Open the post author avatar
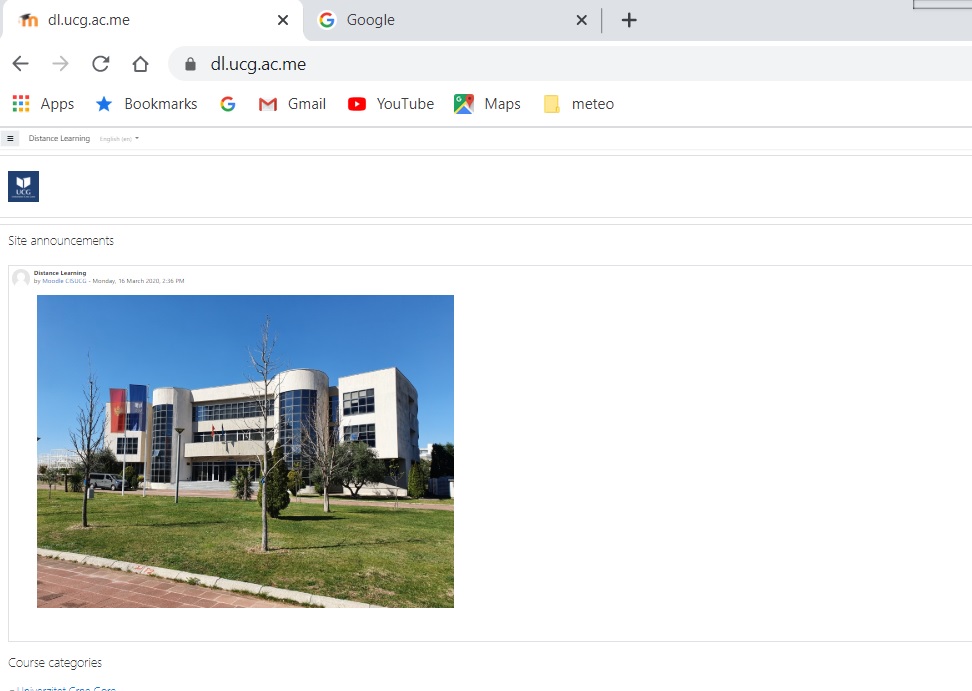 (x=21, y=278)
